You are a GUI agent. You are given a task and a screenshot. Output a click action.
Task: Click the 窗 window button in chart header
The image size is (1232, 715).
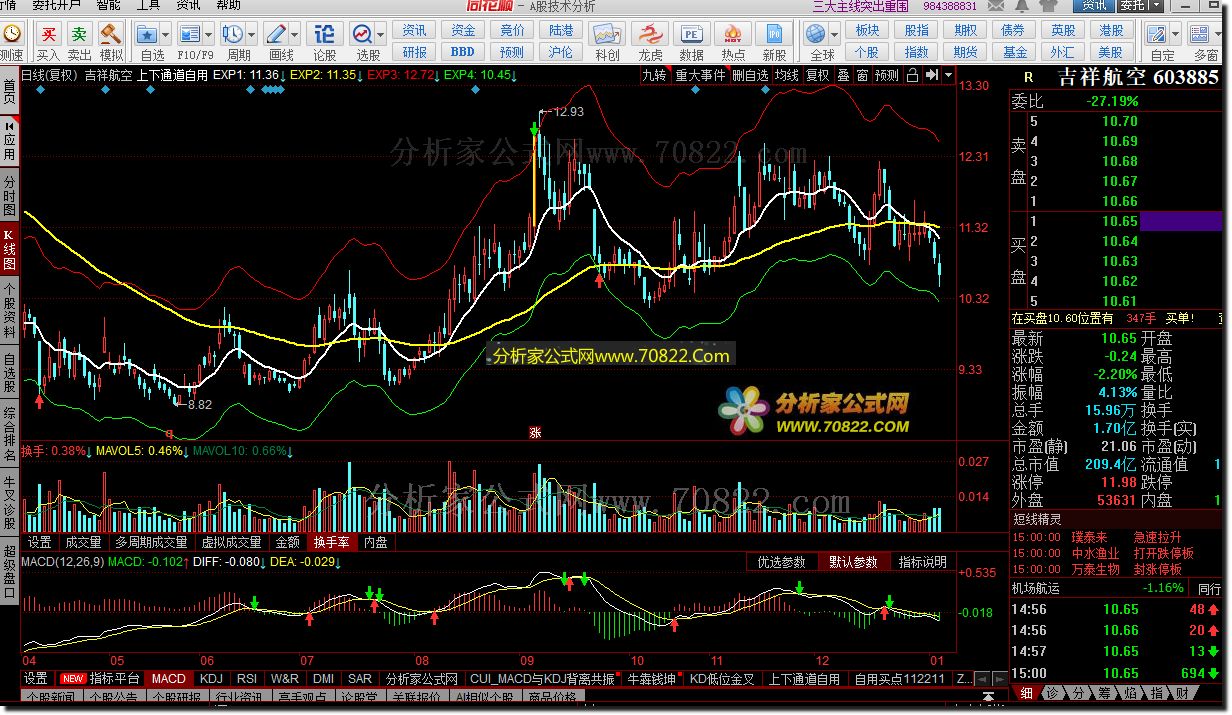point(861,75)
